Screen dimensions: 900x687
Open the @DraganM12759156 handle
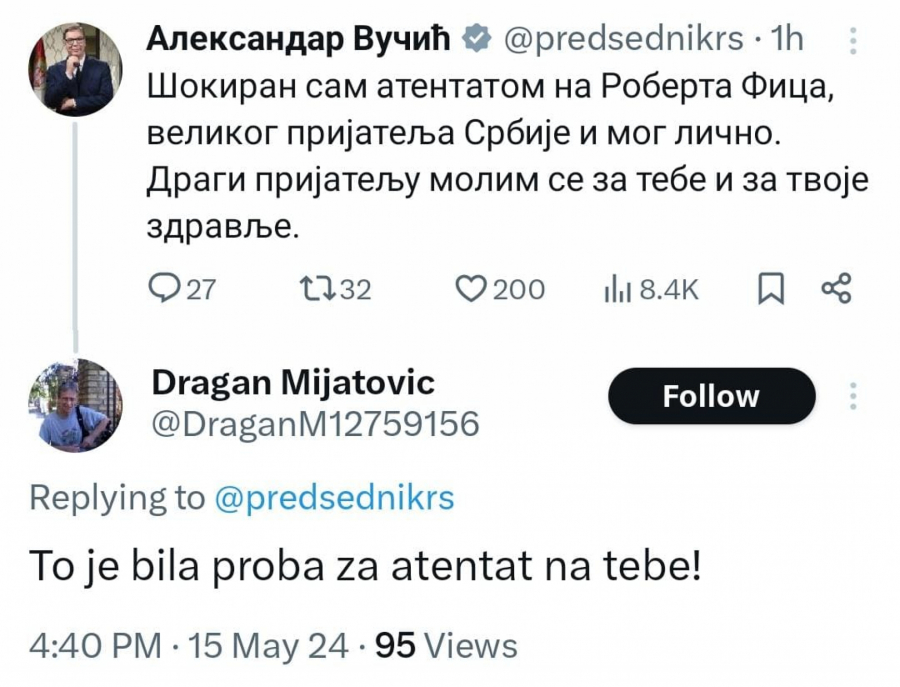[x=313, y=424]
